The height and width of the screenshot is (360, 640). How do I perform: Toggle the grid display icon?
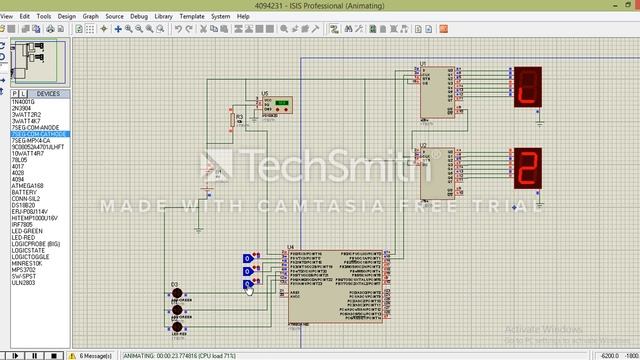point(90,29)
